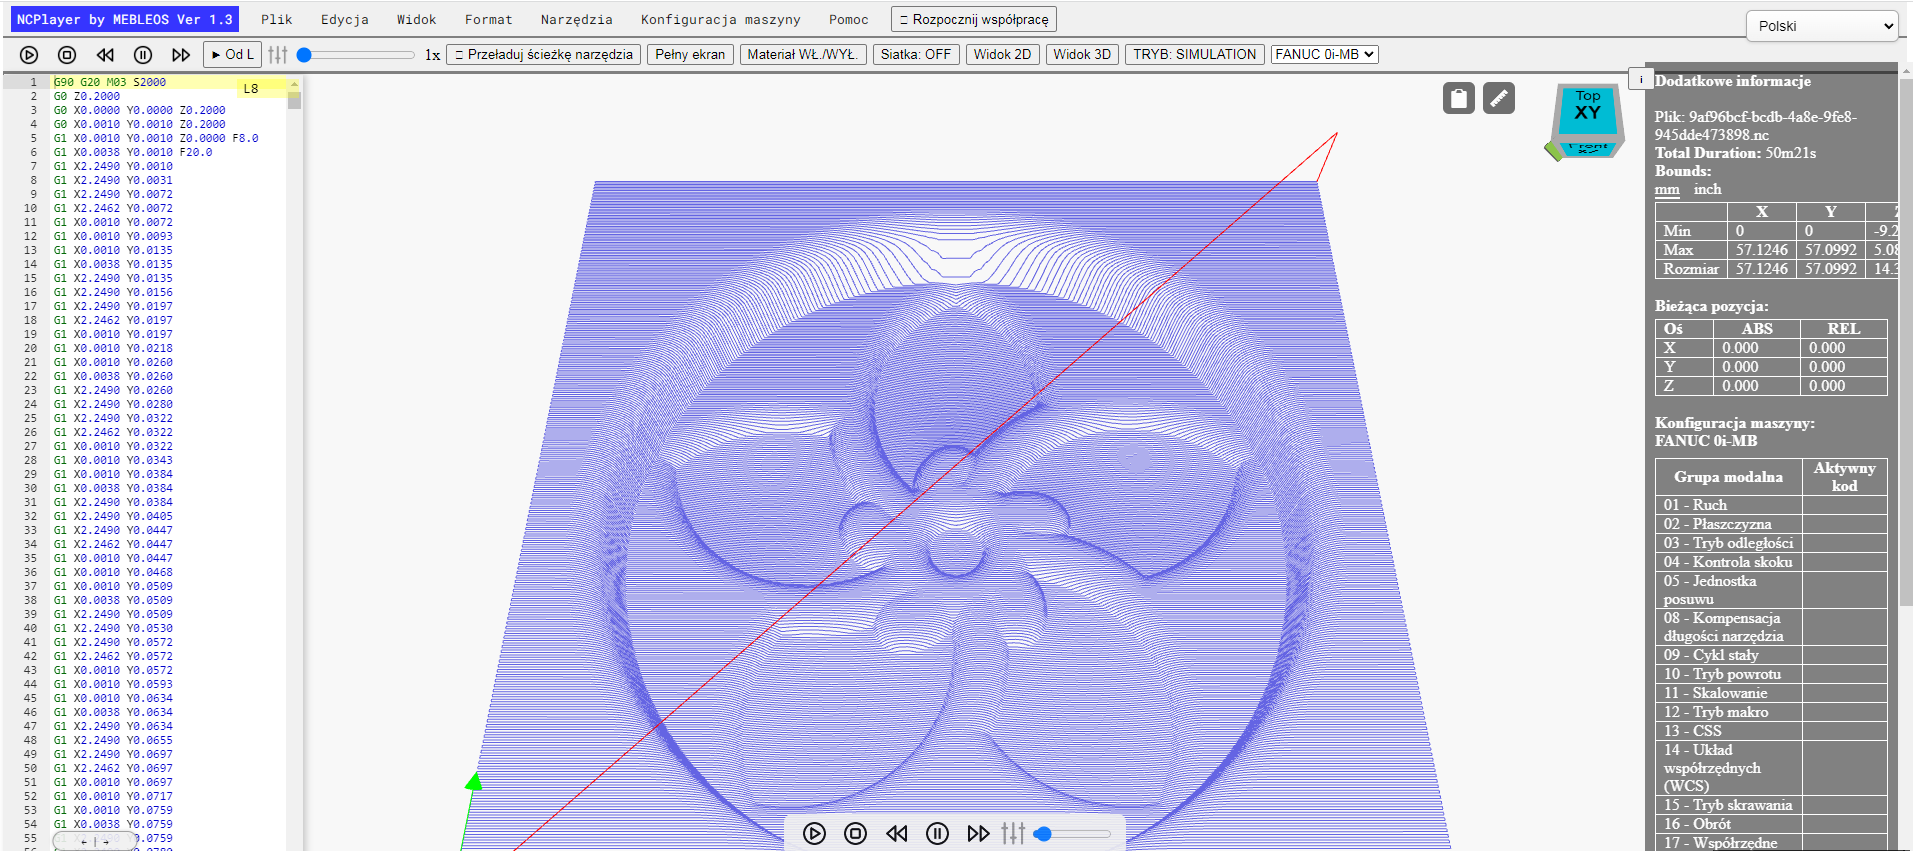Click Rozpocznij współpracę button

(x=974, y=19)
